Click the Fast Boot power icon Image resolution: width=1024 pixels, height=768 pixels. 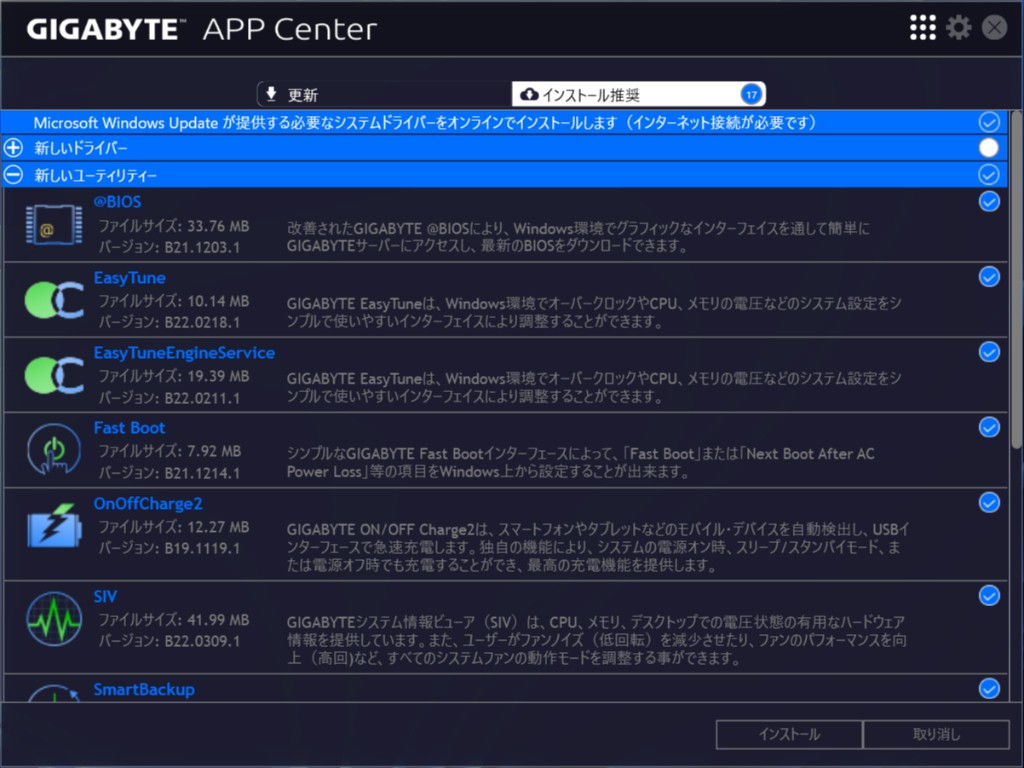[x=53, y=450]
